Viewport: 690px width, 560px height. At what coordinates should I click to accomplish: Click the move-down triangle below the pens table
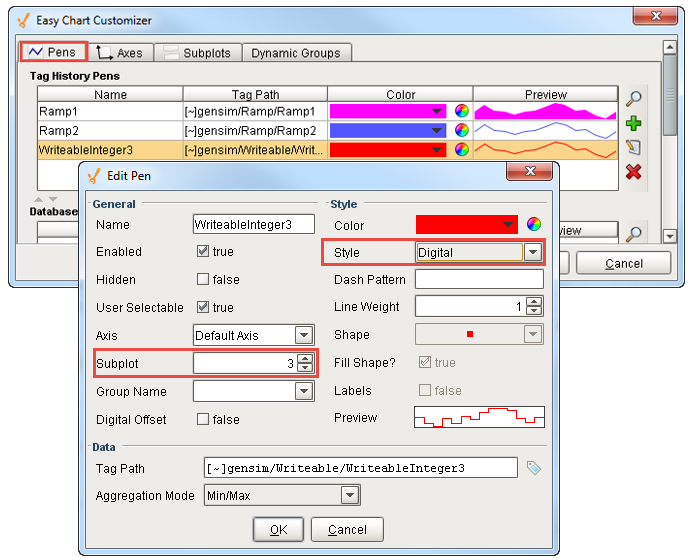click(x=53, y=199)
